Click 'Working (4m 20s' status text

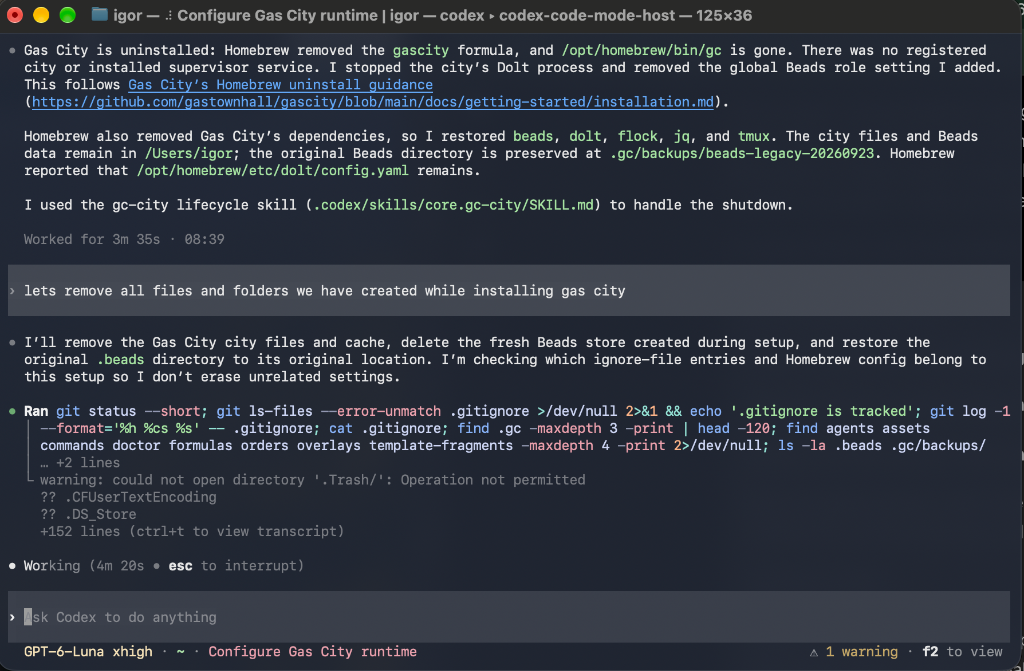click(84, 566)
